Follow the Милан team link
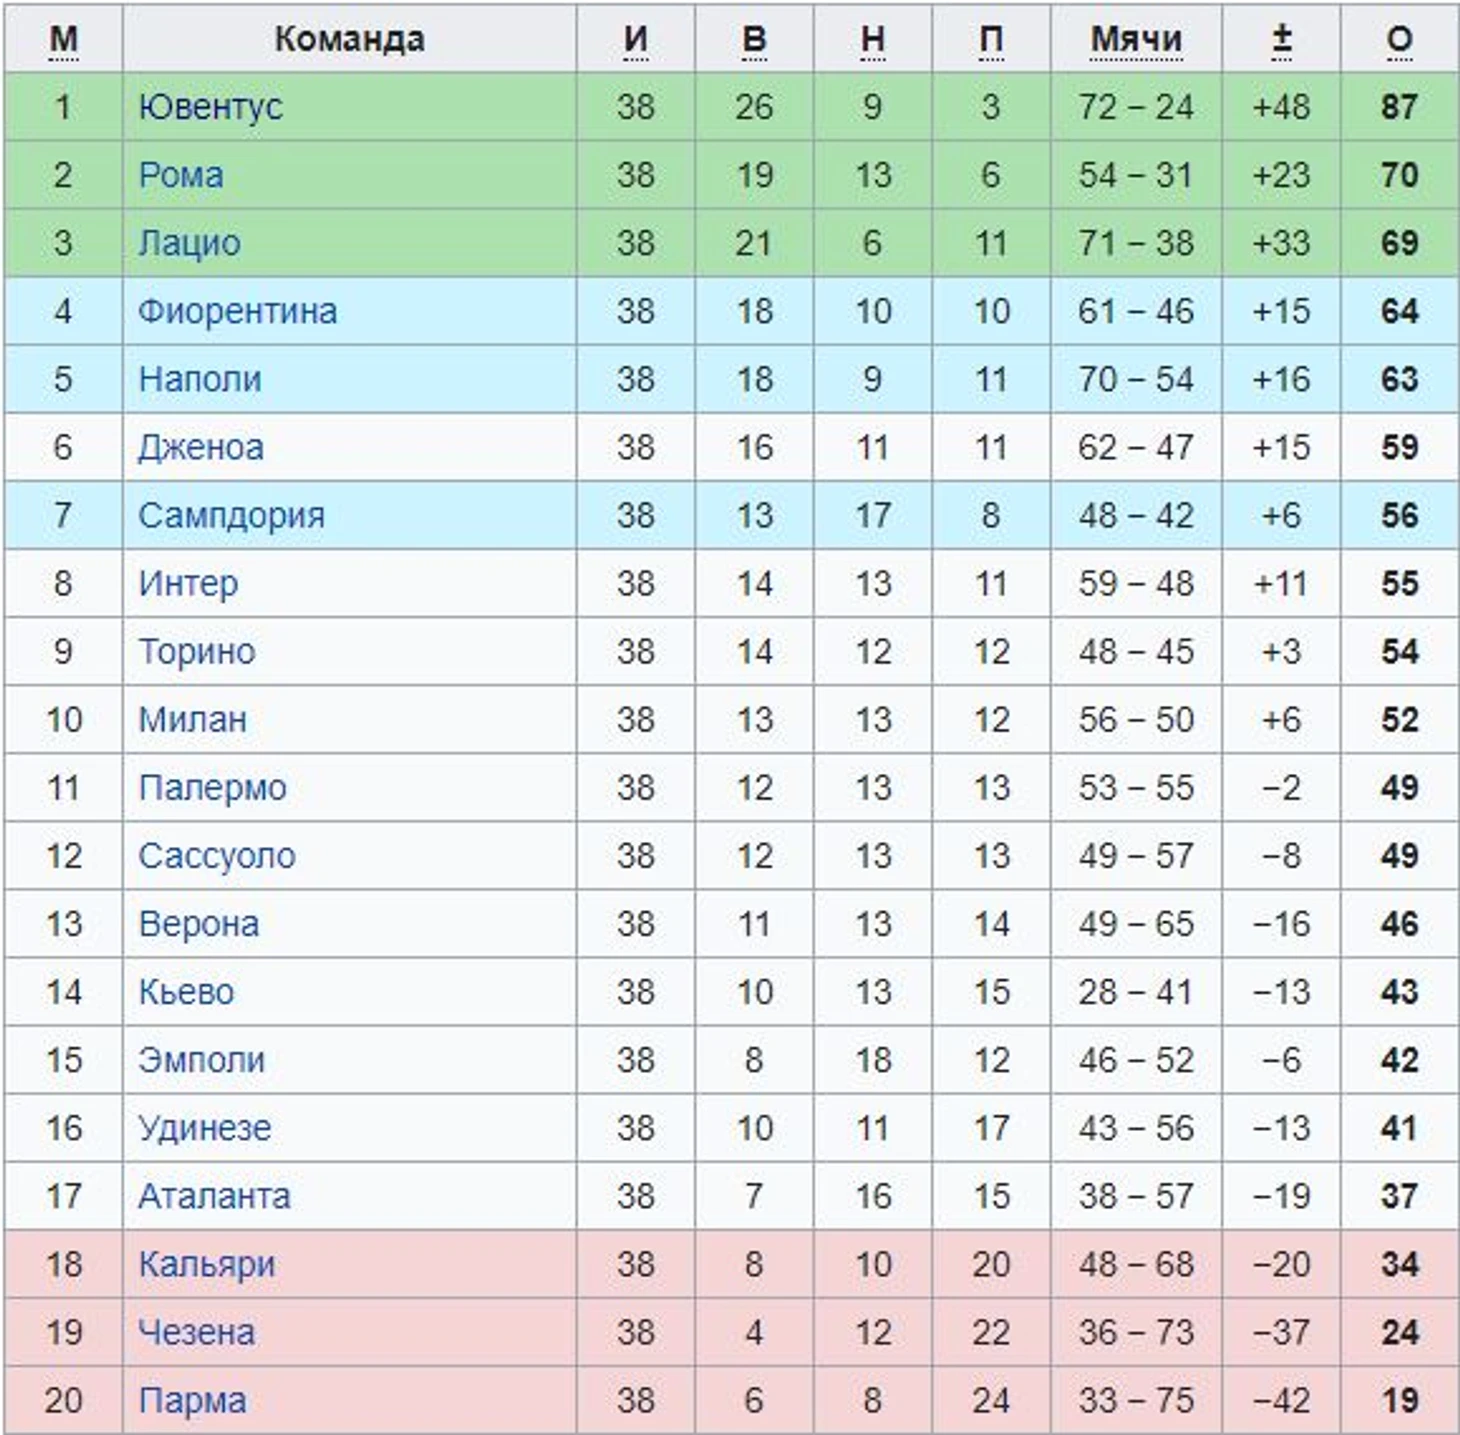The height and width of the screenshot is (1435, 1460). pos(192,719)
